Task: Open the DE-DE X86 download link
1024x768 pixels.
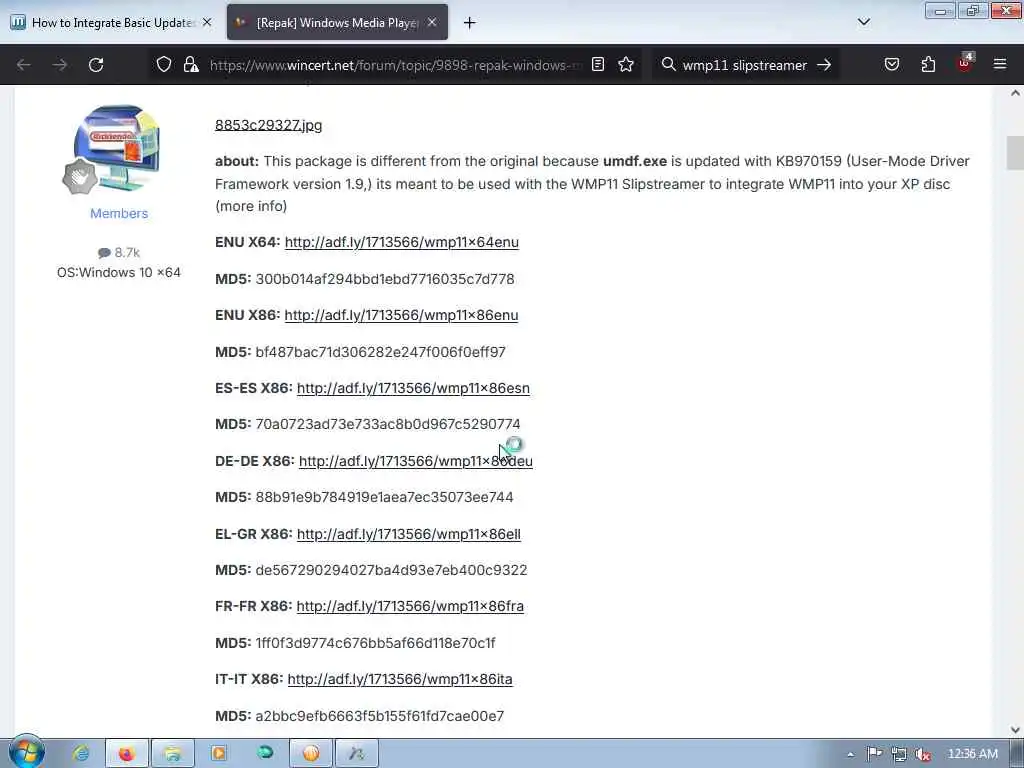Action: click(x=416, y=461)
